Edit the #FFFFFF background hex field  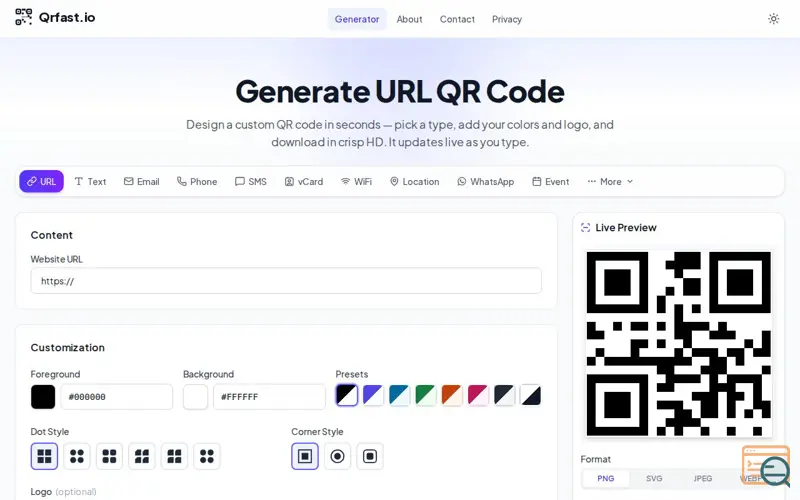coord(269,396)
